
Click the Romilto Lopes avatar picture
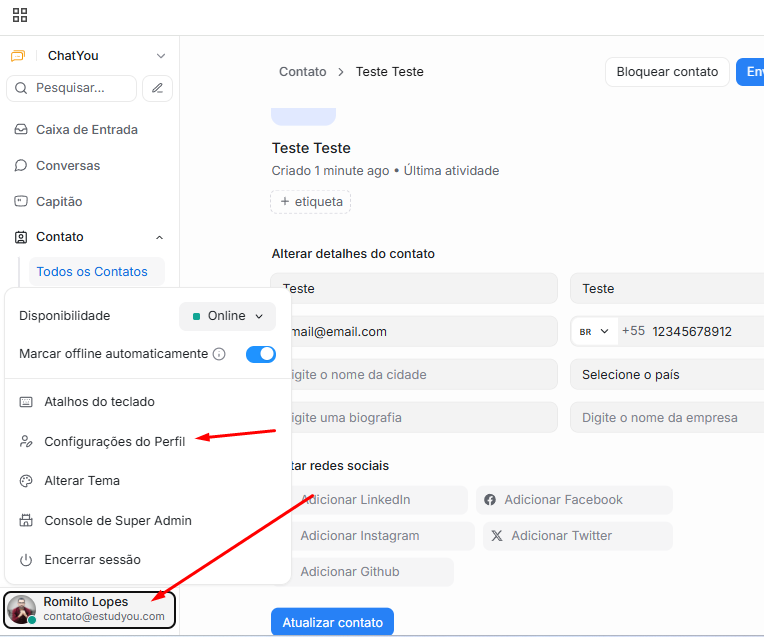click(21, 609)
